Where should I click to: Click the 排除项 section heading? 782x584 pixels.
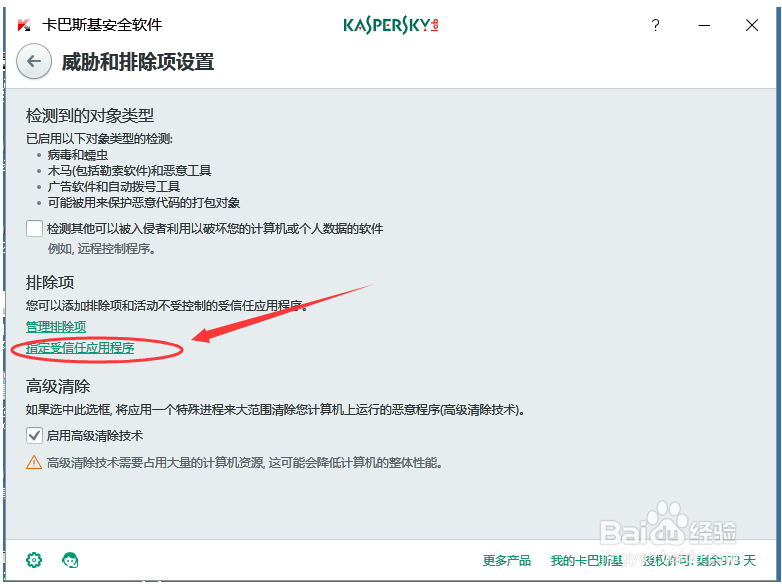[50, 282]
